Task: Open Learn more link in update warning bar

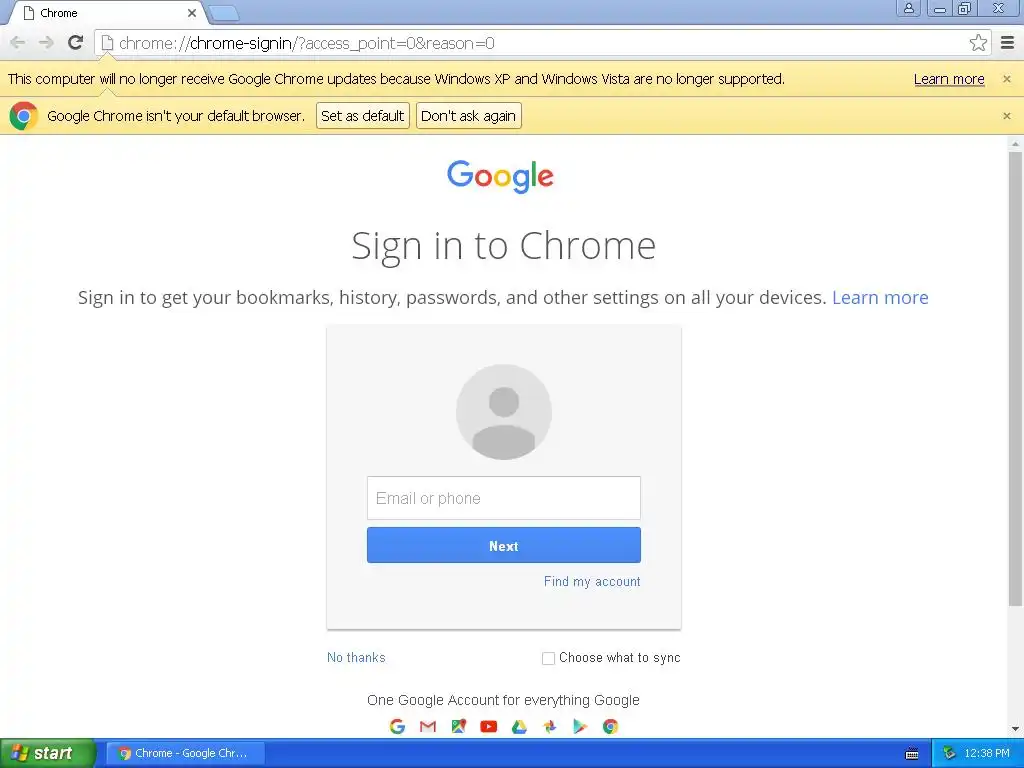Action: point(949,79)
